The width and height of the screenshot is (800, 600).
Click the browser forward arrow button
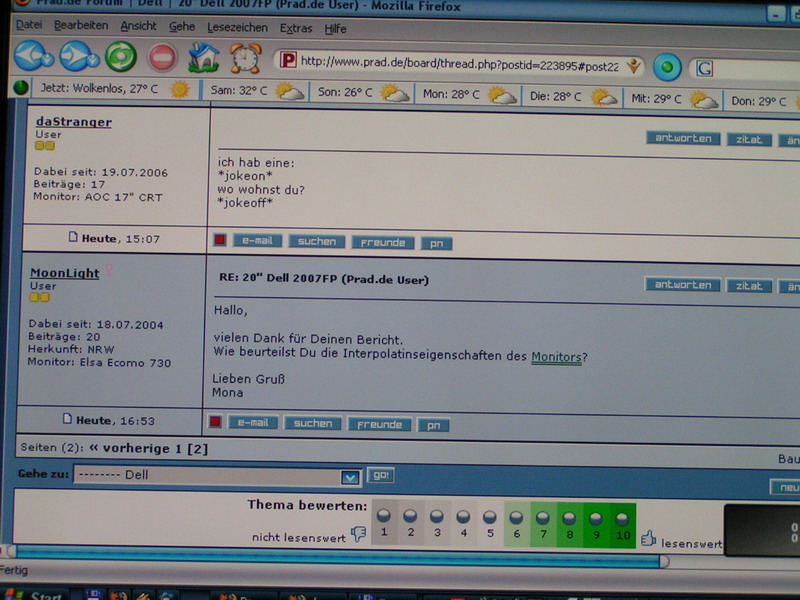tap(78, 56)
